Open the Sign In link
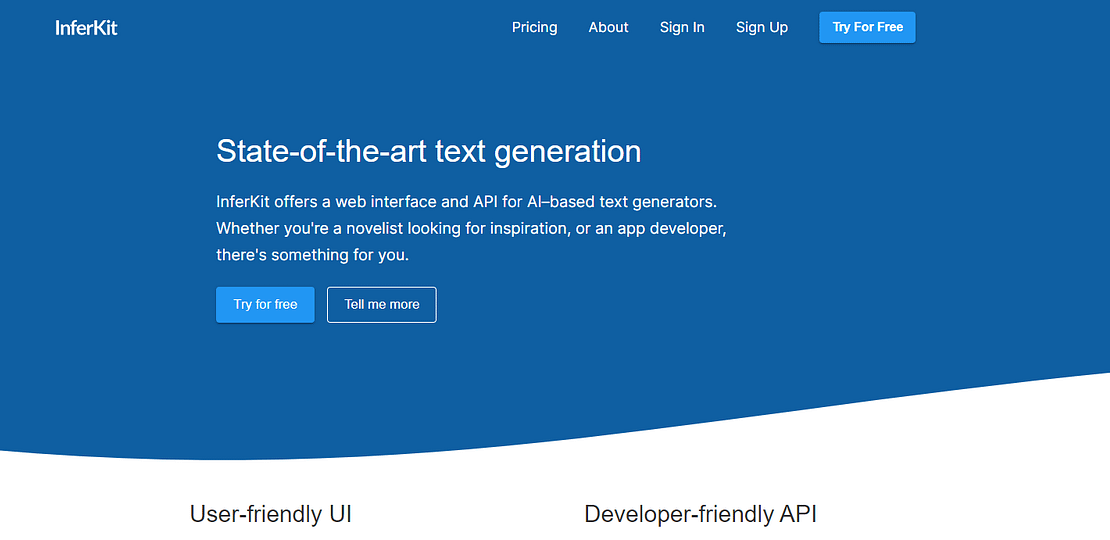 point(682,28)
